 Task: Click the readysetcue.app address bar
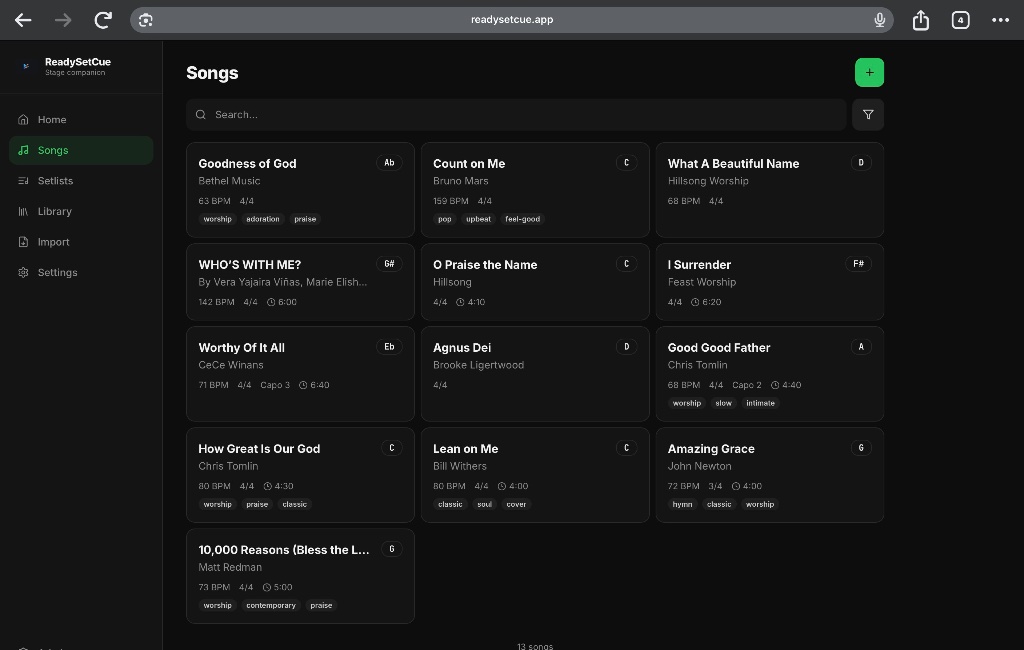click(511, 20)
